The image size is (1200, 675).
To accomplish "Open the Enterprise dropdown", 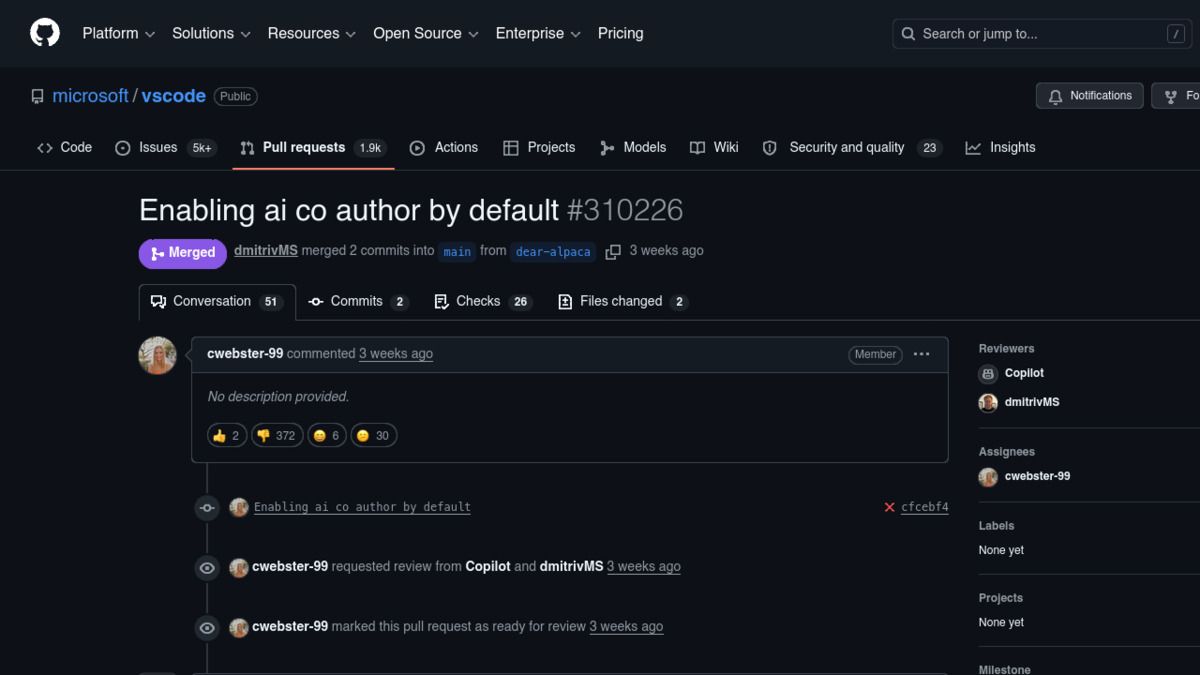I will point(538,33).
